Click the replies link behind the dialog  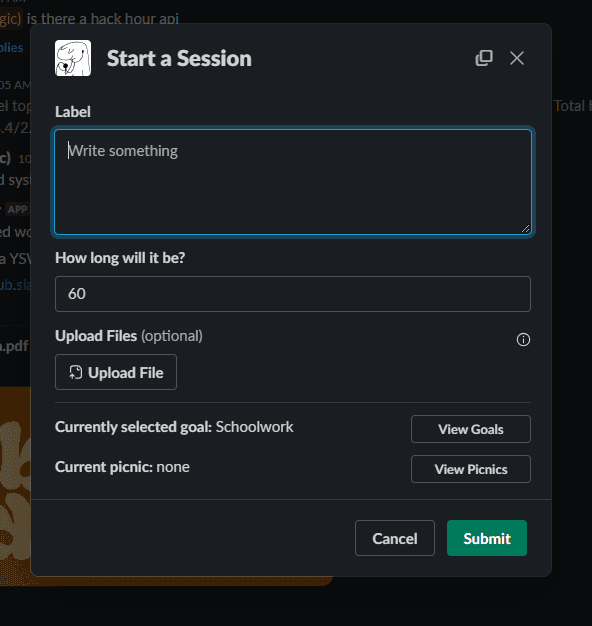click(x=12, y=48)
